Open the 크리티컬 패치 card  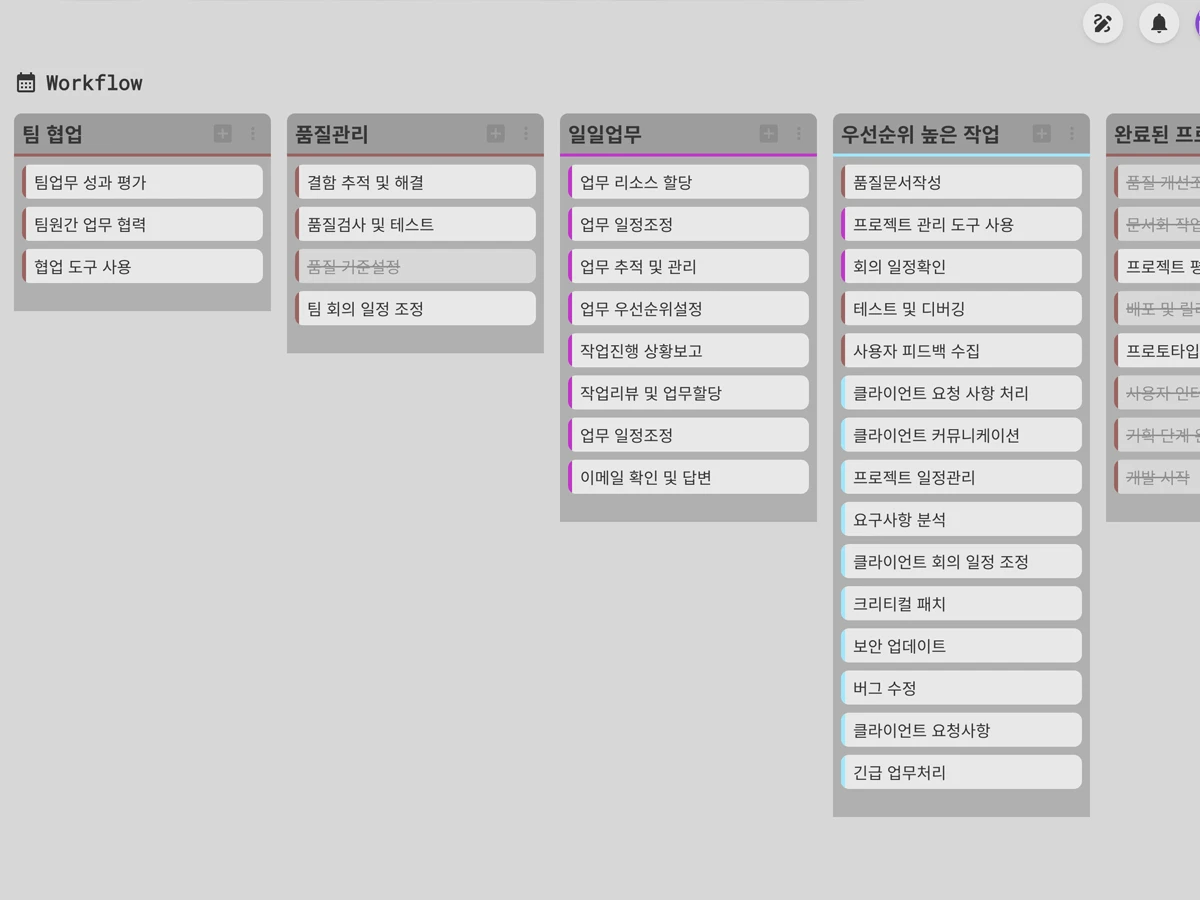tap(961, 603)
